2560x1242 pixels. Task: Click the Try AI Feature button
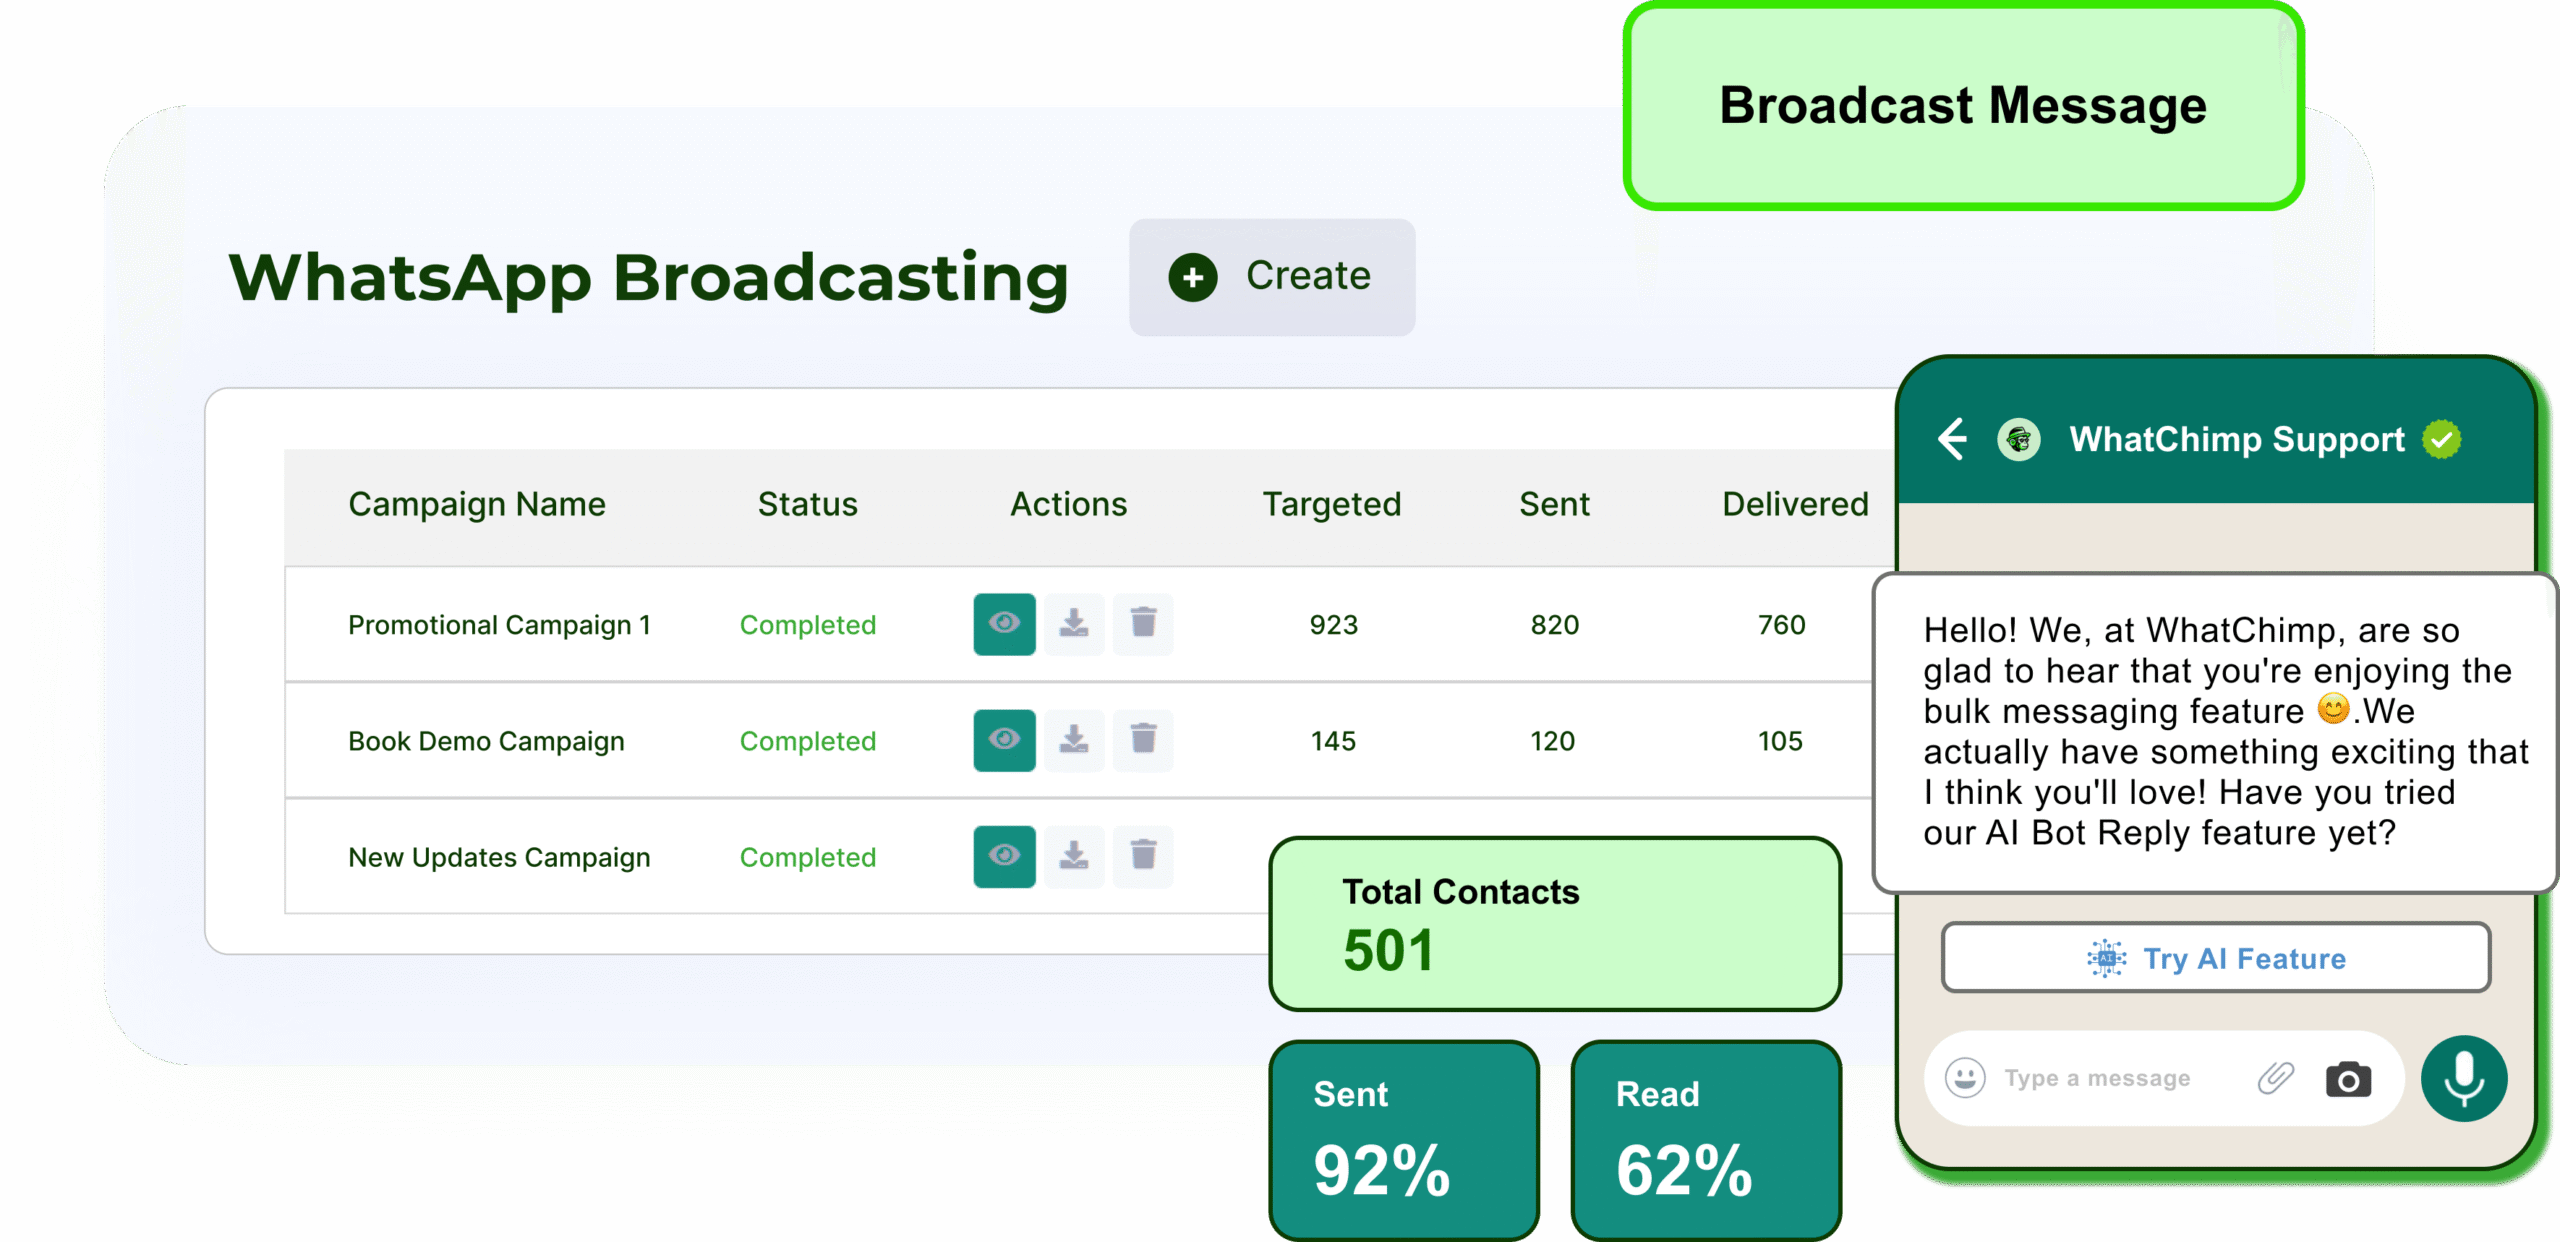[2215, 958]
